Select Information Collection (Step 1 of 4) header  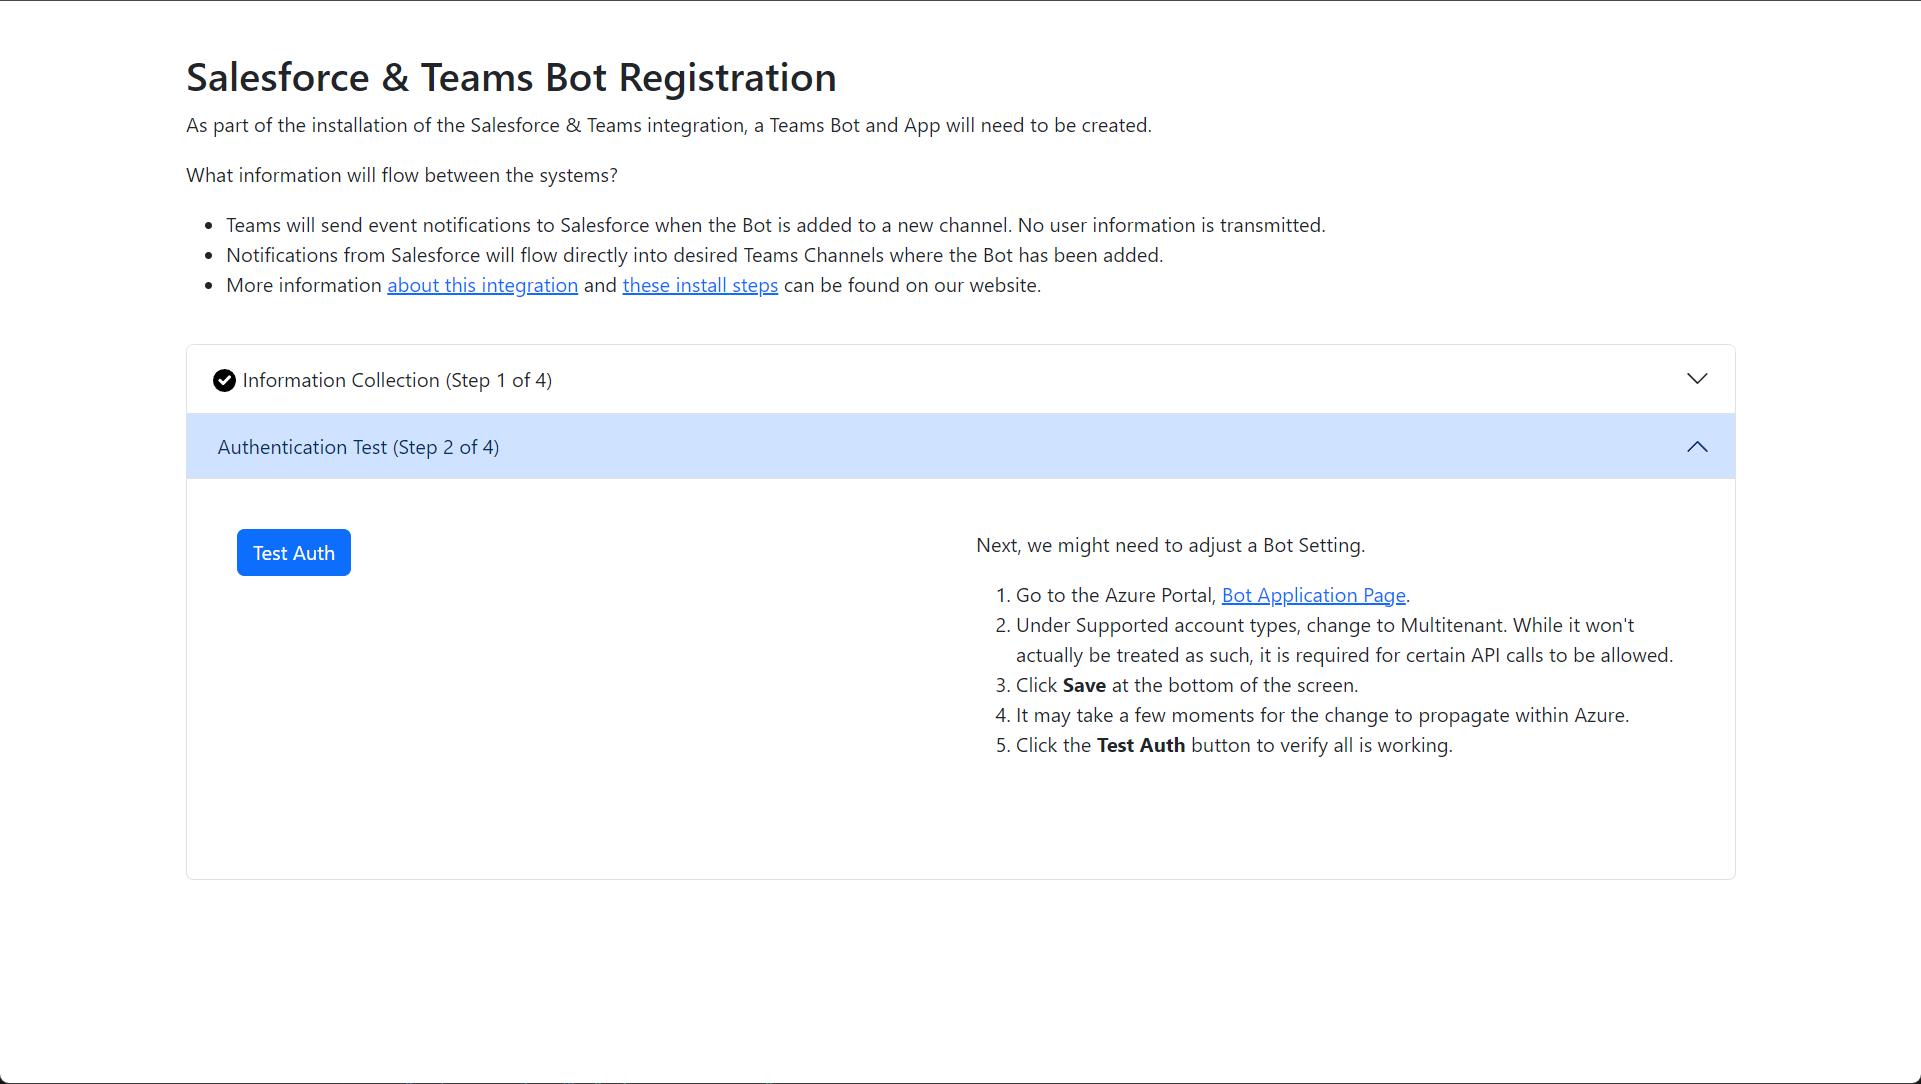[960, 379]
